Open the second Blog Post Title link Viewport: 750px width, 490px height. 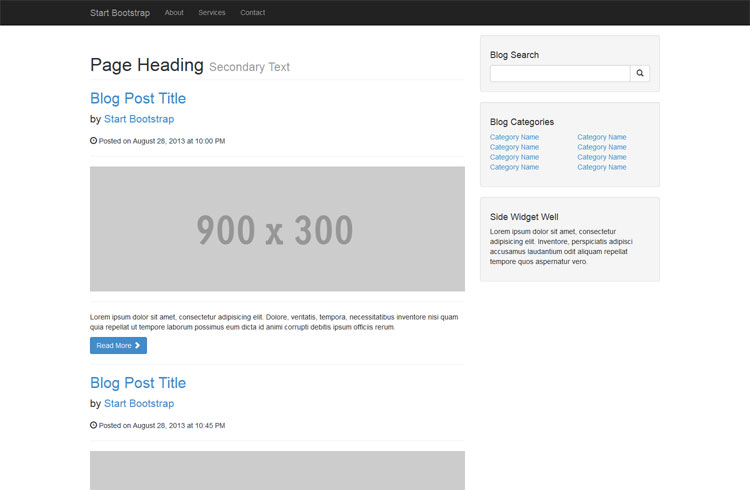click(138, 383)
